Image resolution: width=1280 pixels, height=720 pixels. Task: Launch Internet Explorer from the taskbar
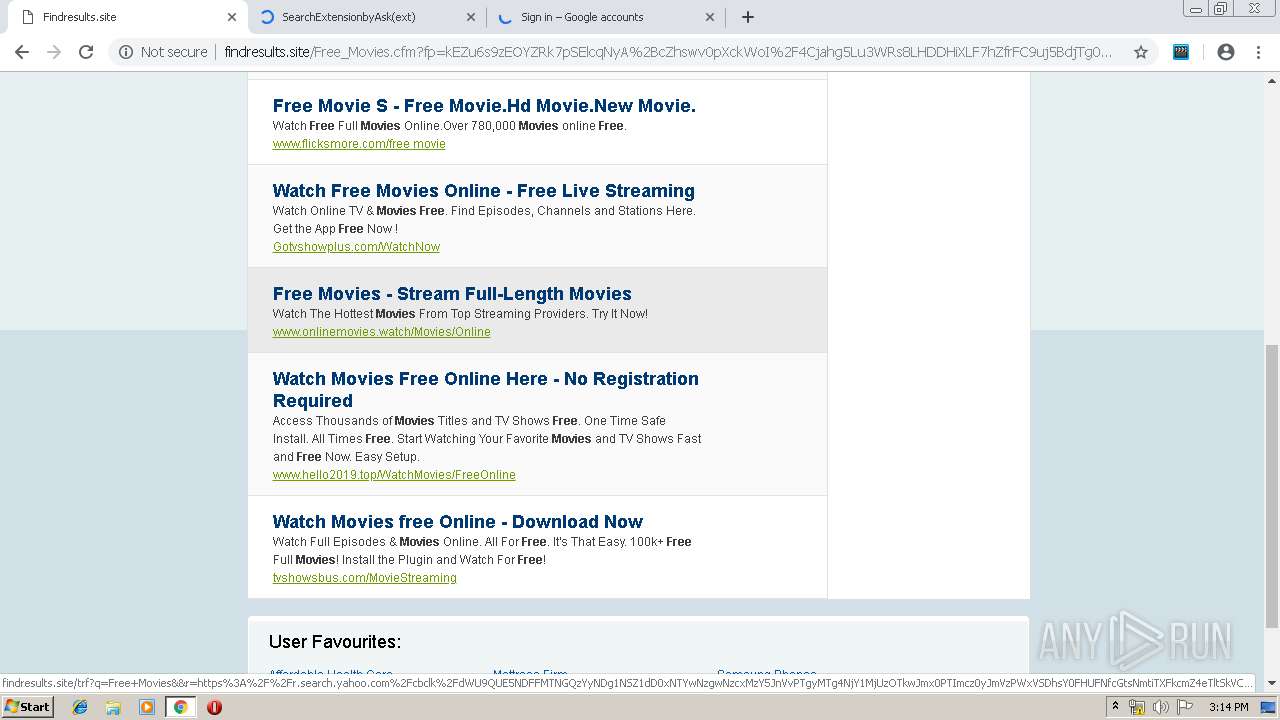click(80, 707)
